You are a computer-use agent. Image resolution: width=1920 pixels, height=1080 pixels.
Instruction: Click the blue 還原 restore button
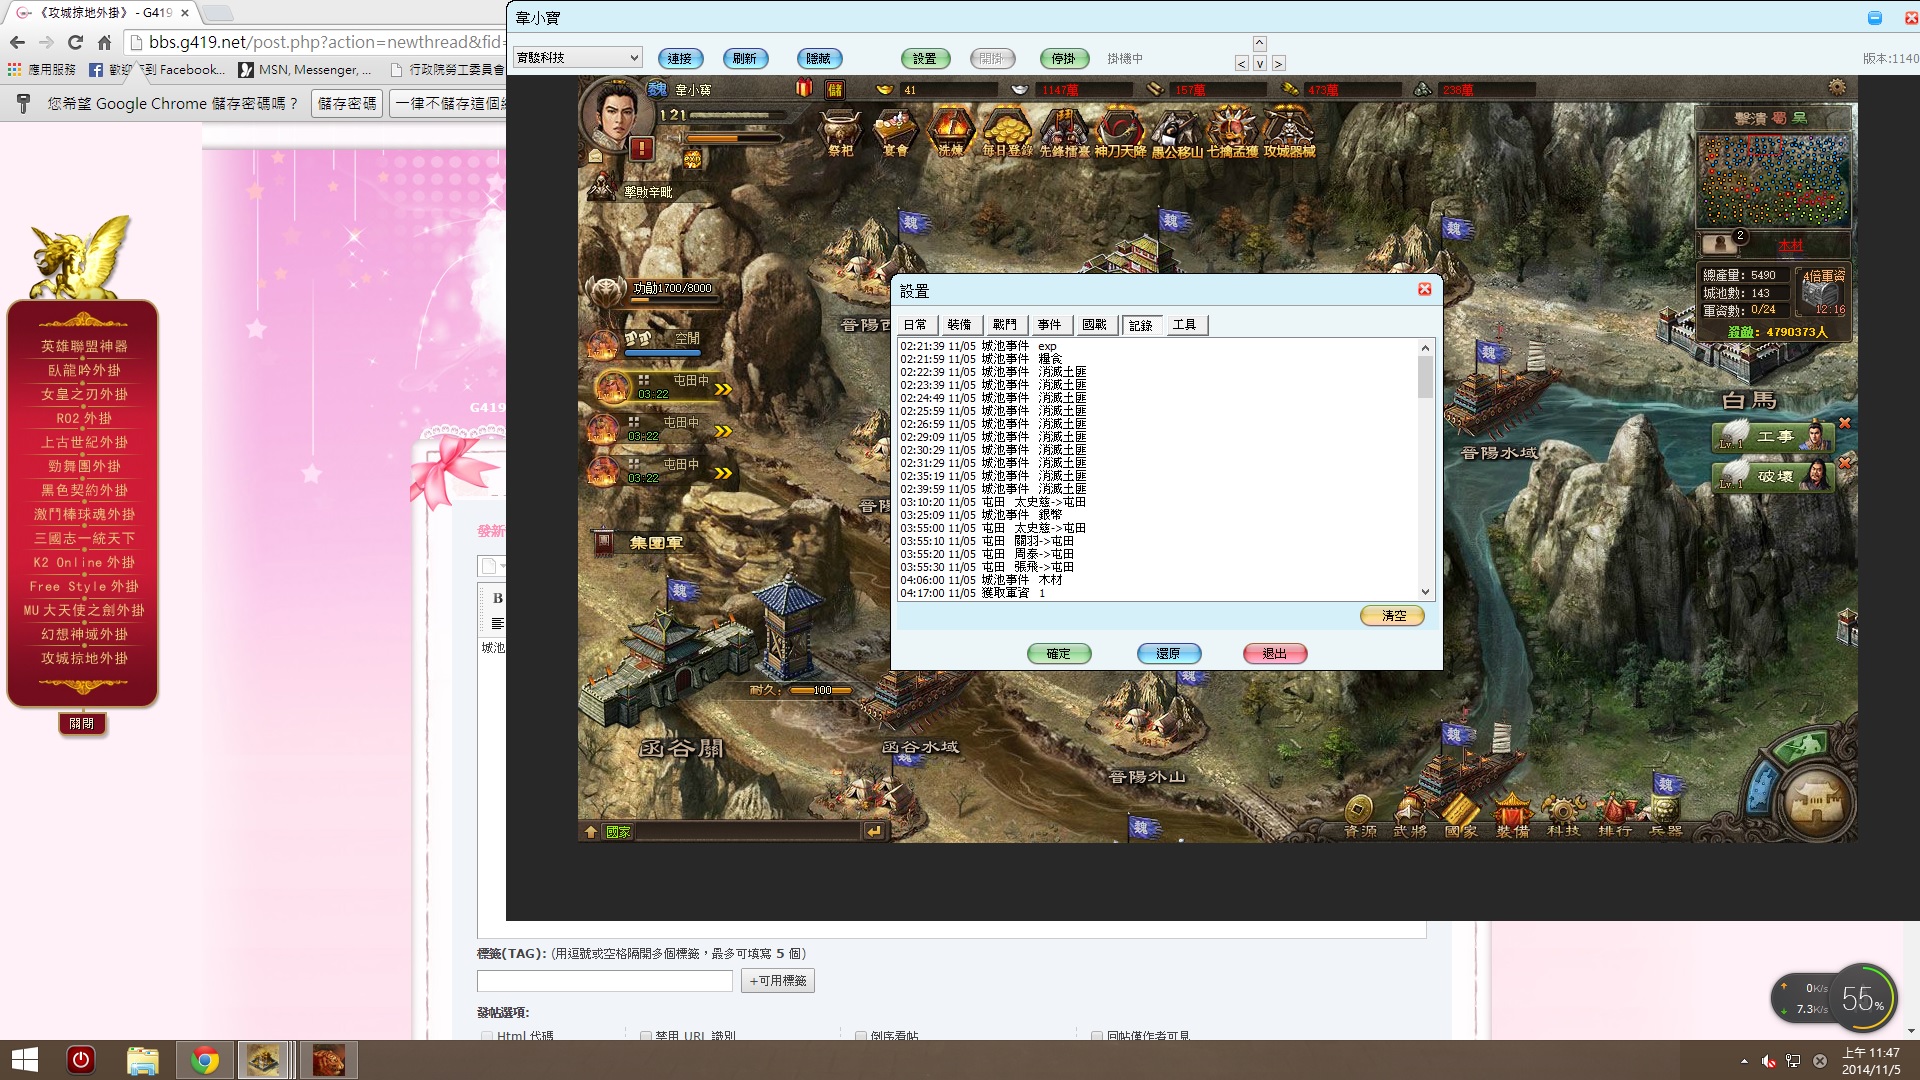1168,654
